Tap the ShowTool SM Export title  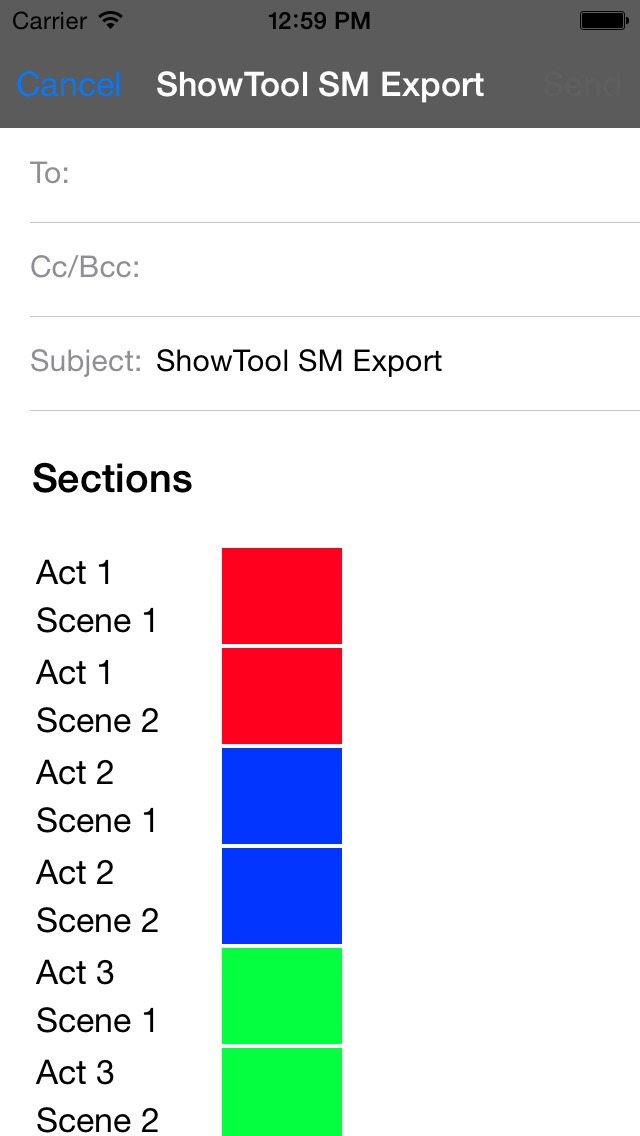coord(320,85)
